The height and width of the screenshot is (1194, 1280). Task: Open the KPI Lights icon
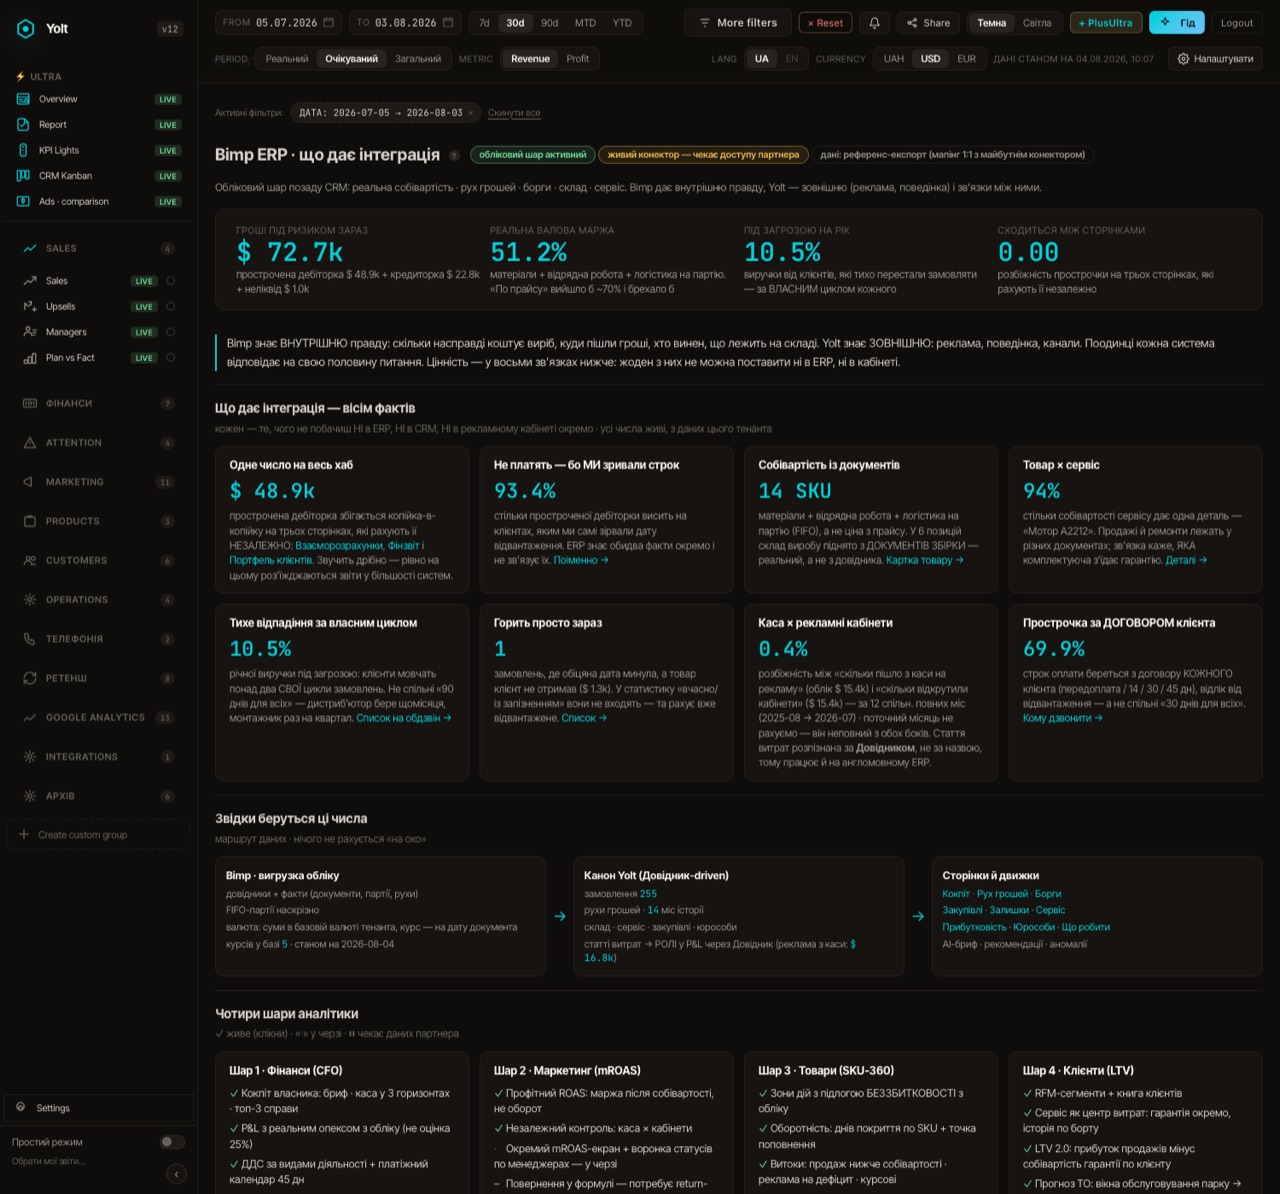click(x=23, y=150)
